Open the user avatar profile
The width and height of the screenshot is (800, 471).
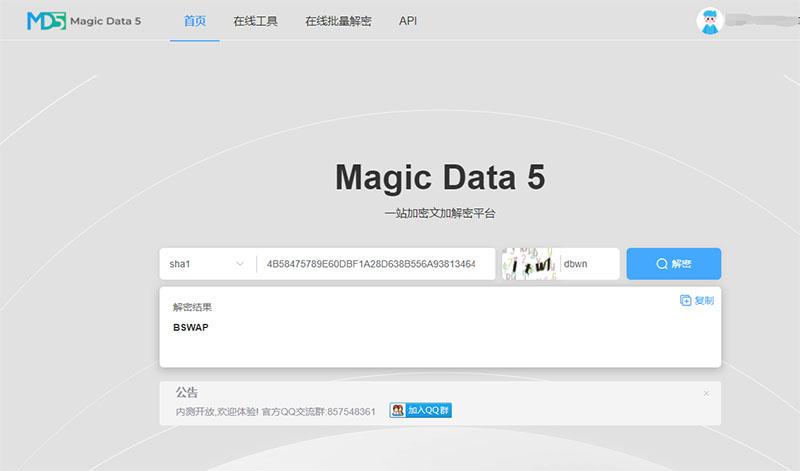(x=710, y=21)
